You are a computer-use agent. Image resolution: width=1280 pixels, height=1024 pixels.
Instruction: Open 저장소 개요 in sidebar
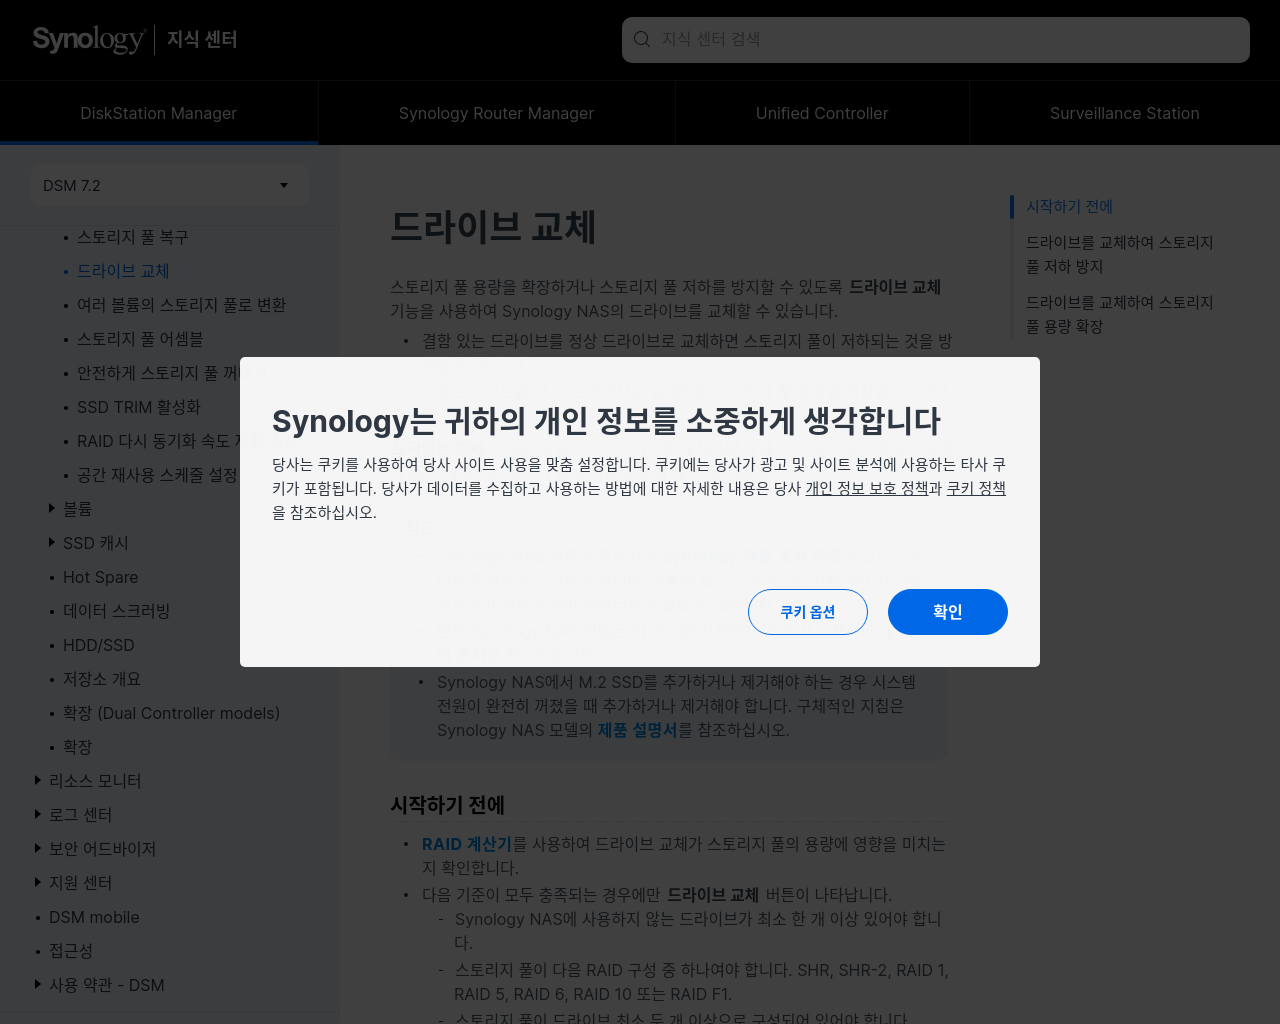102,679
